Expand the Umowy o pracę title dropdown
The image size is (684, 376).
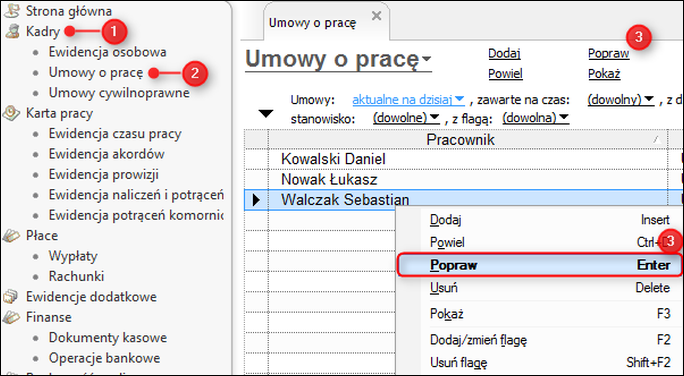click(426, 58)
